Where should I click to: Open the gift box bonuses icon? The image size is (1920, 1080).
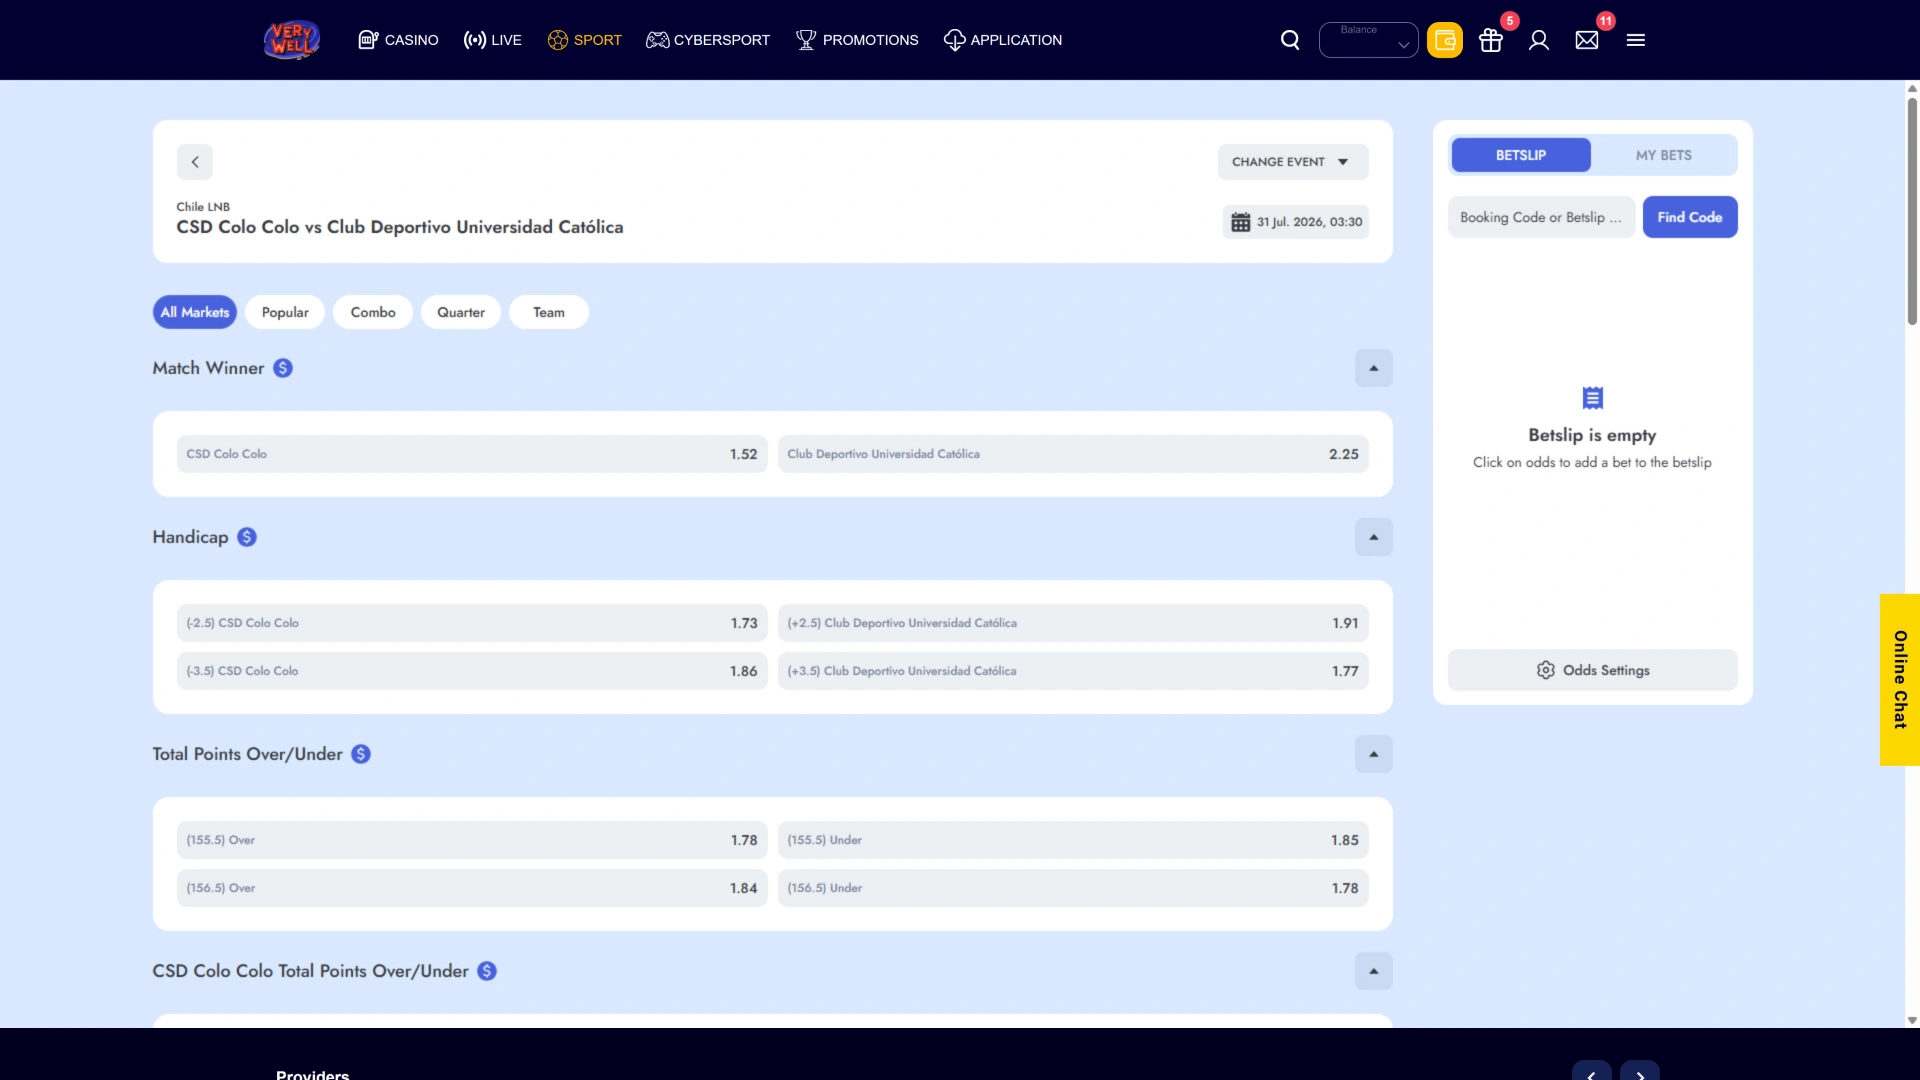1491,40
